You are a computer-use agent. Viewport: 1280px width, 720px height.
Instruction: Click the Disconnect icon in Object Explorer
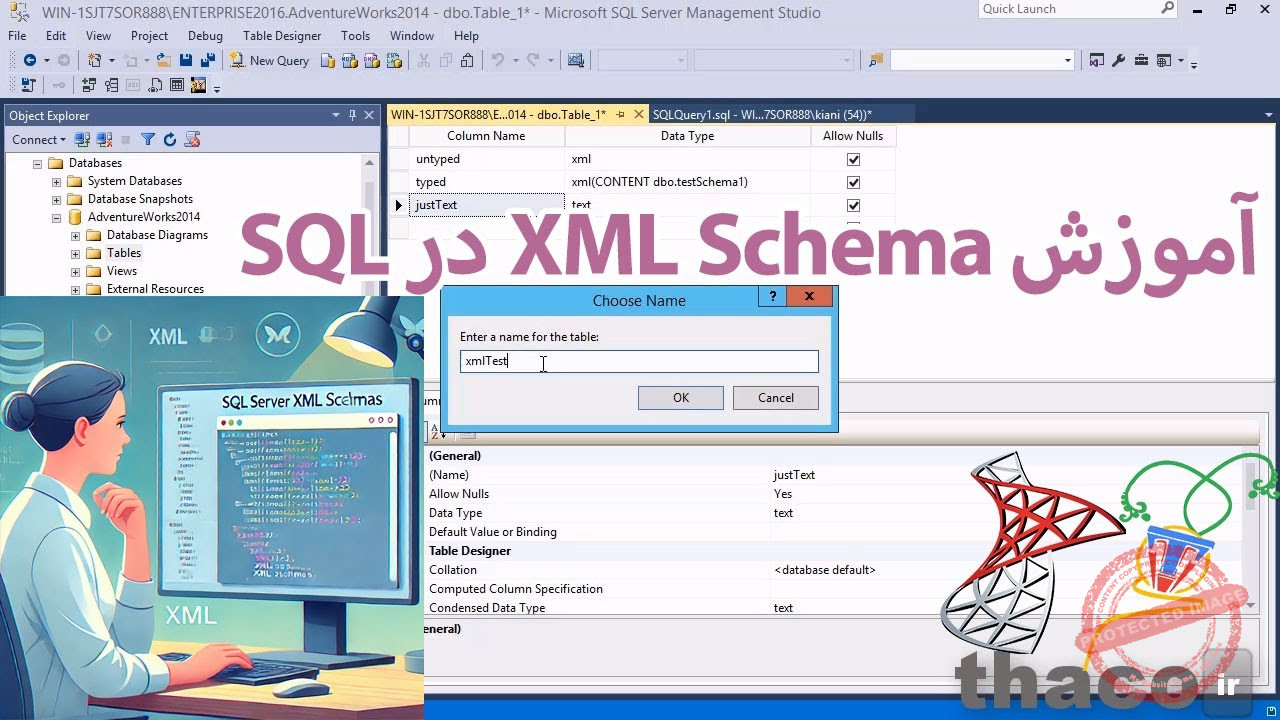[x=102, y=139]
